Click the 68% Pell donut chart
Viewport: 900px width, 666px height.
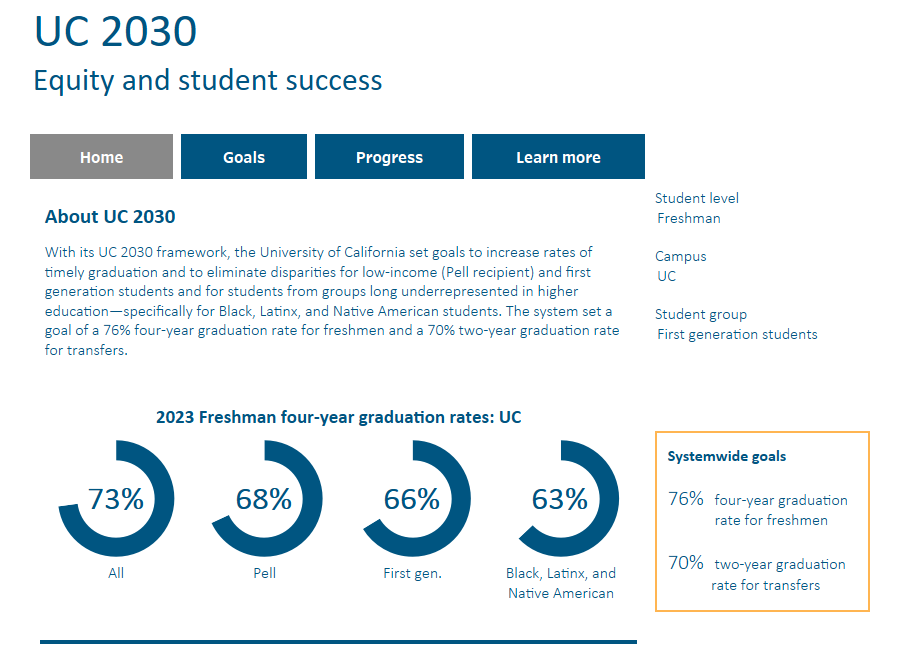(264, 498)
